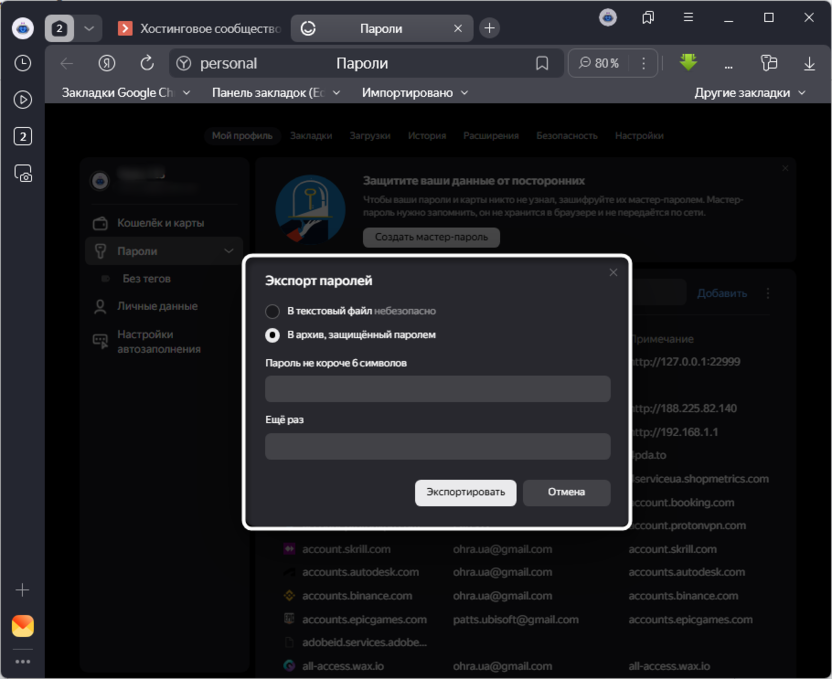
Task: Click the Alice assistant icon at top left
Action: pos(22,28)
